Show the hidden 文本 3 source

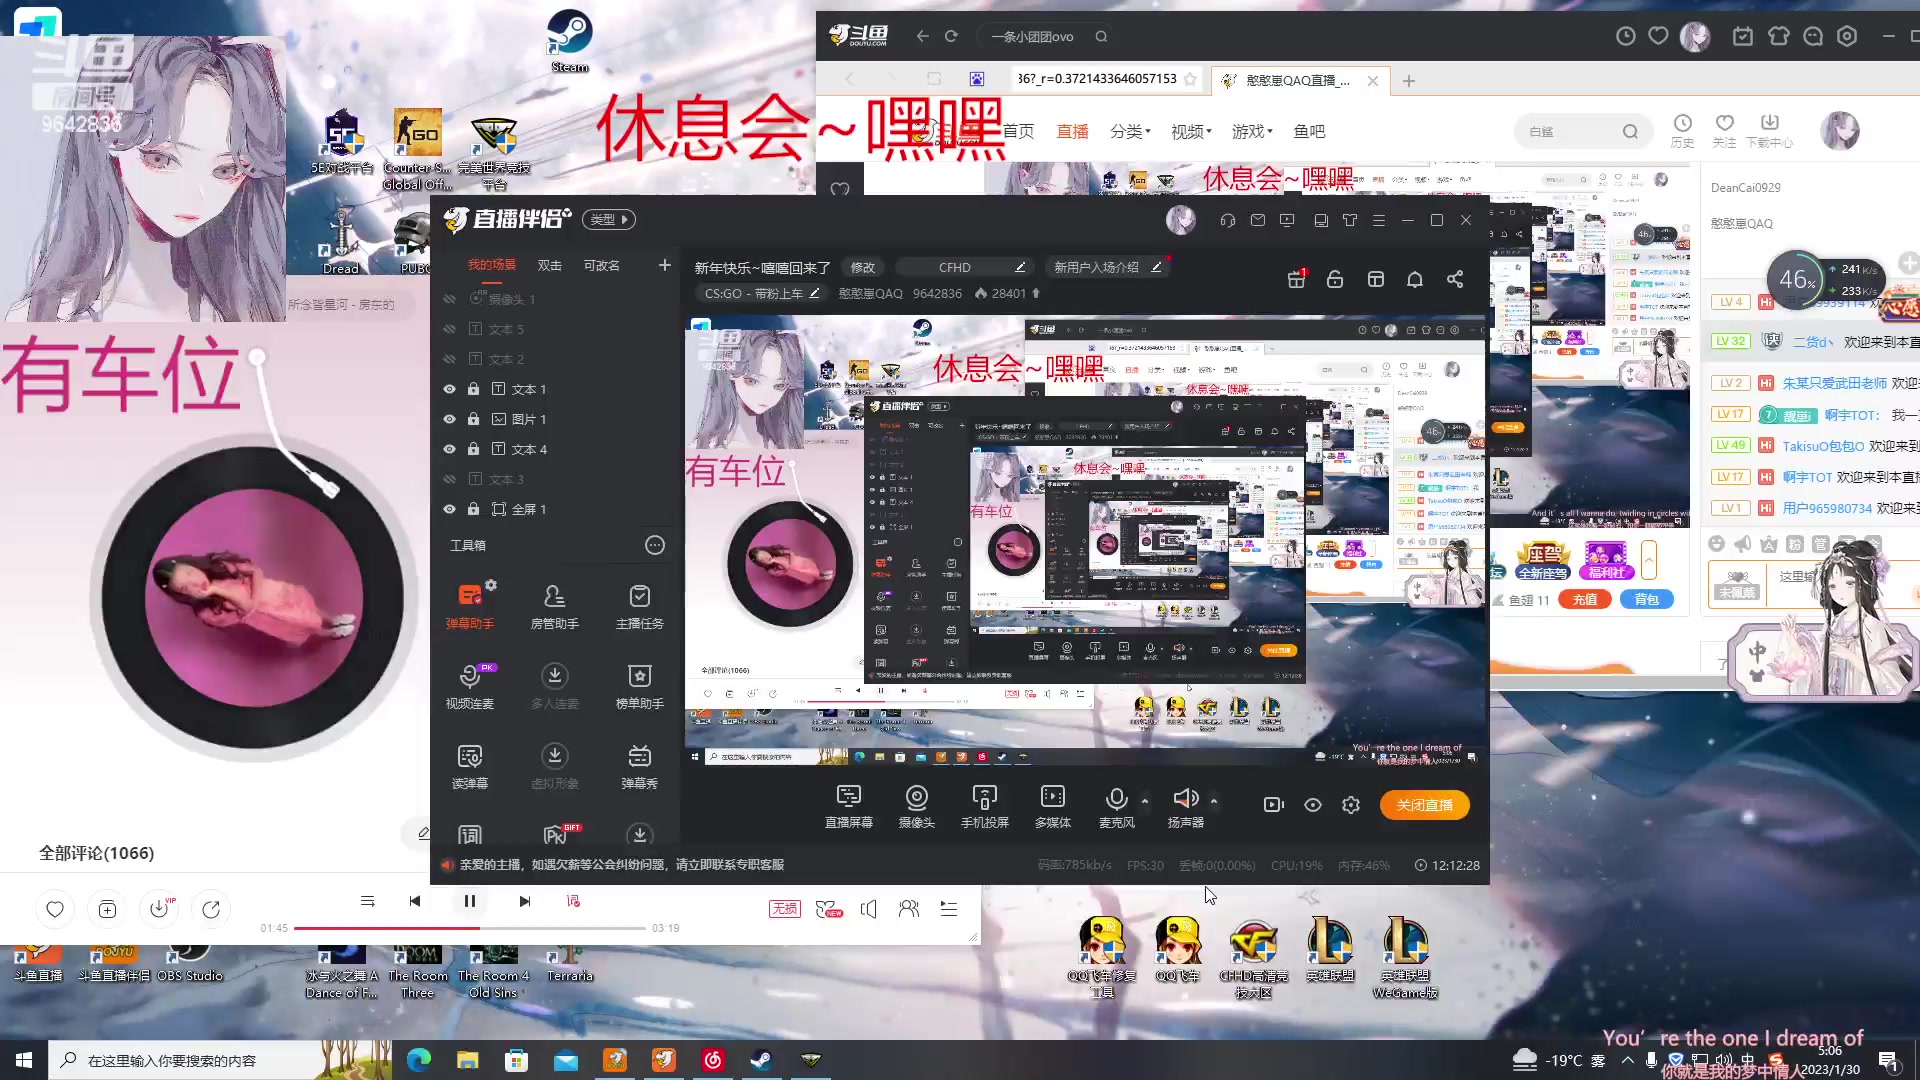(449, 479)
